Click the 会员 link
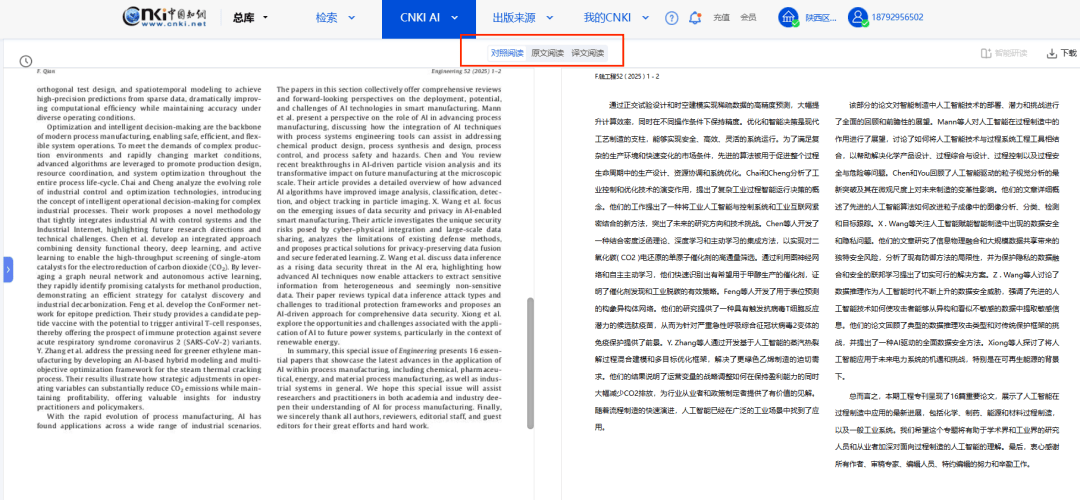 (748, 18)
